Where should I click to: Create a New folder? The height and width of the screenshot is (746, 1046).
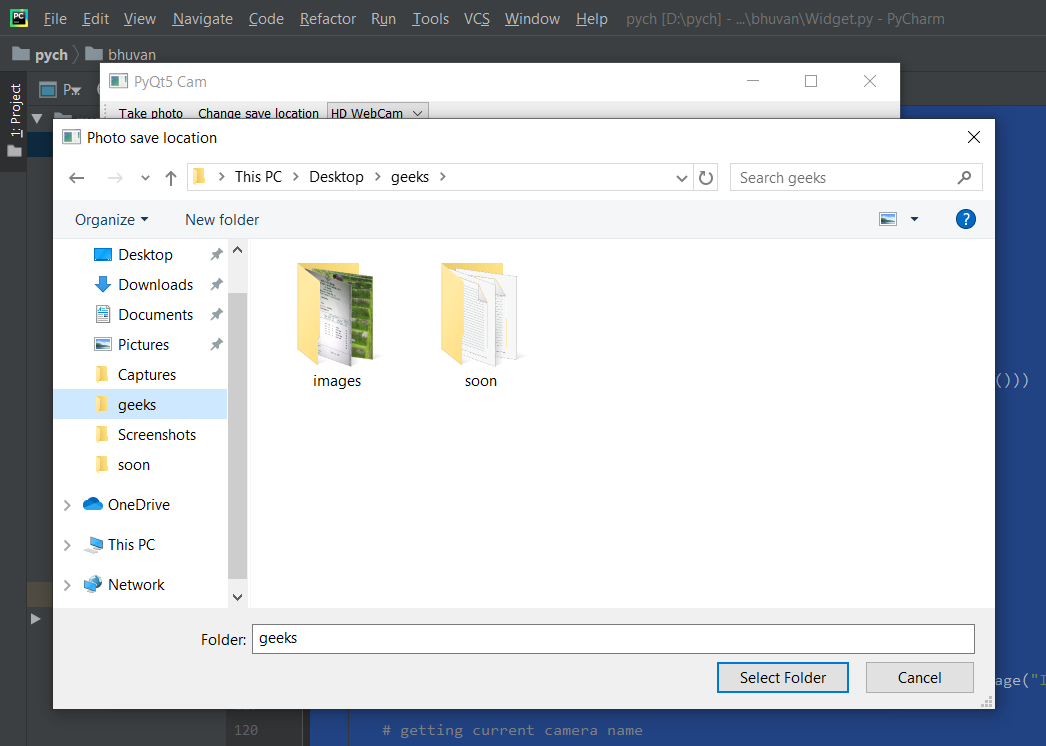222,220
